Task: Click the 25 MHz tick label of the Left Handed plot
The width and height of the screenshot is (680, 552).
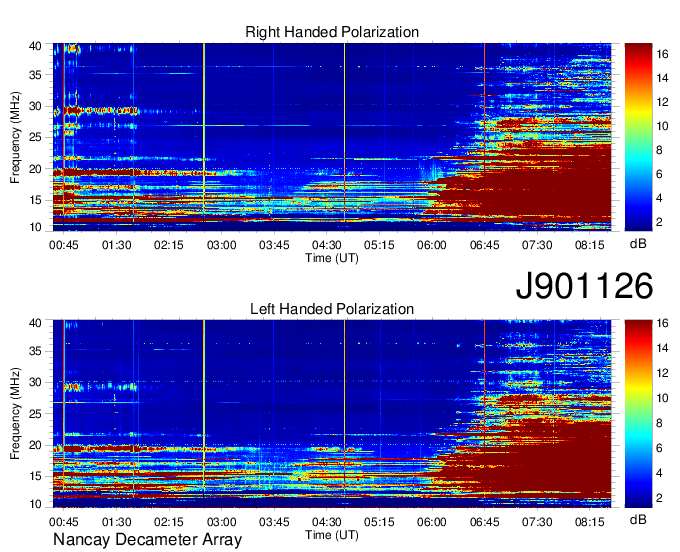Action: (36, 414)
